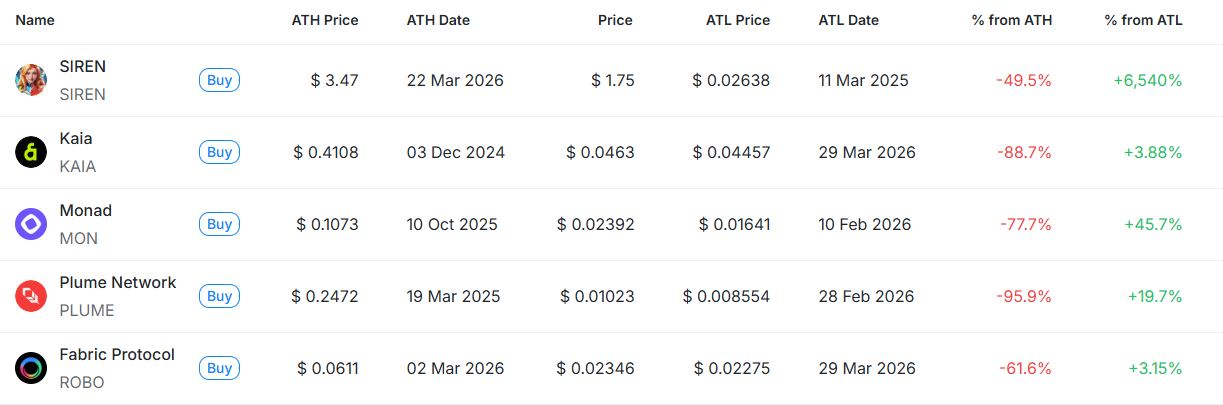1223x405 pixels.
Task: Sort by ATL Date column header
Action: [x=849, y=20]
